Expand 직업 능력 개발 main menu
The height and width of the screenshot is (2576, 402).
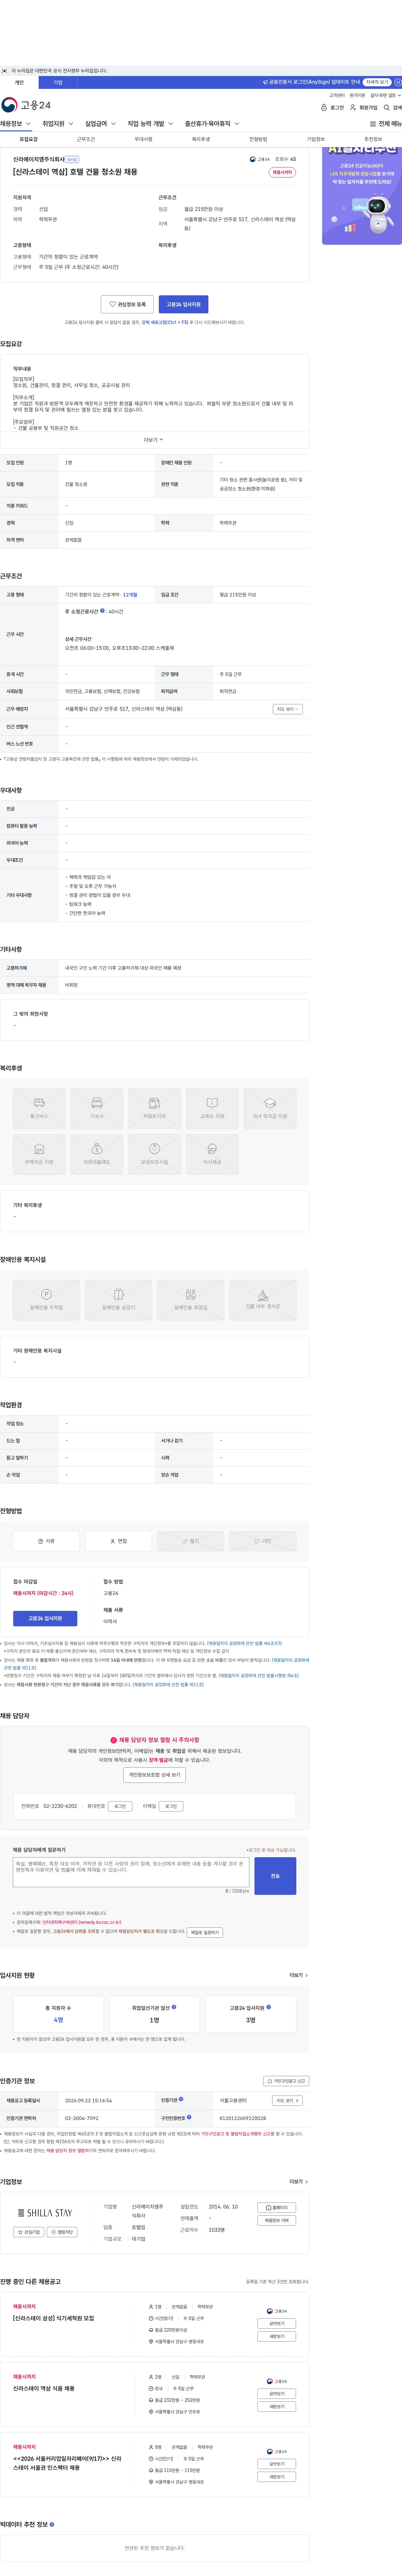150,124
